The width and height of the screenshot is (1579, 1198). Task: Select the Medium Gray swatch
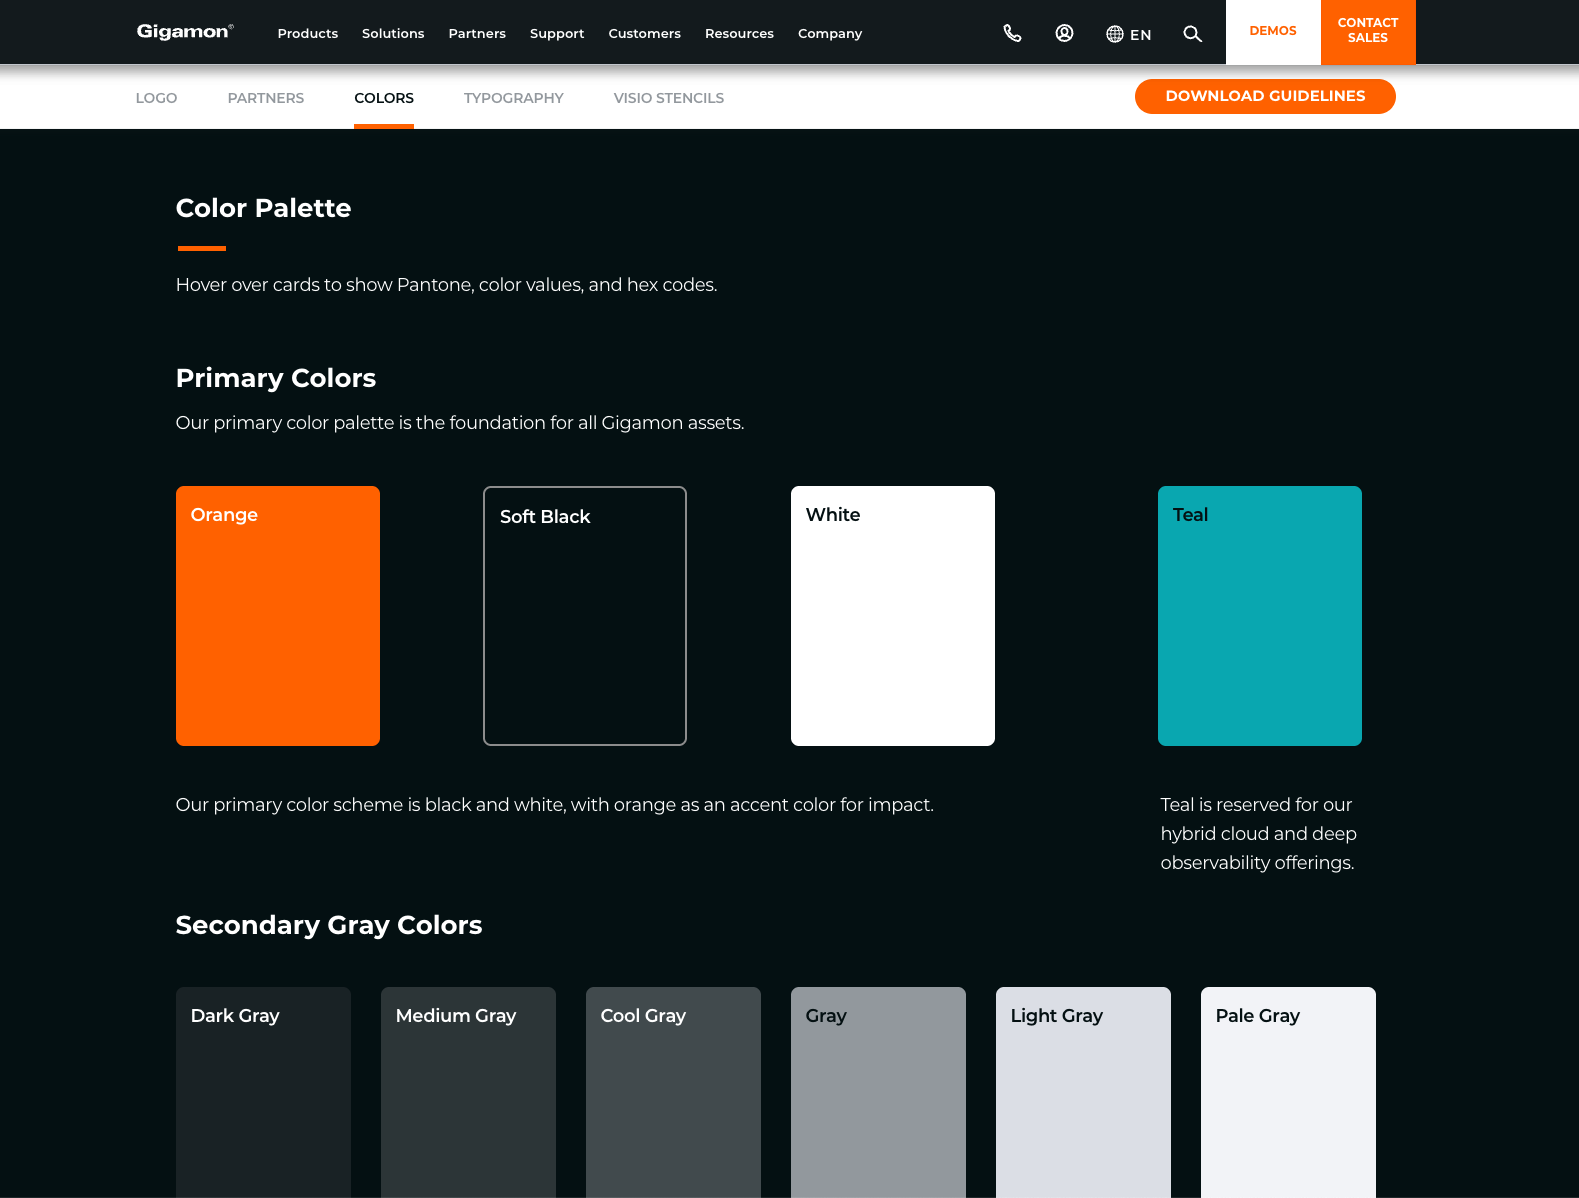[x=468, y=1092]
